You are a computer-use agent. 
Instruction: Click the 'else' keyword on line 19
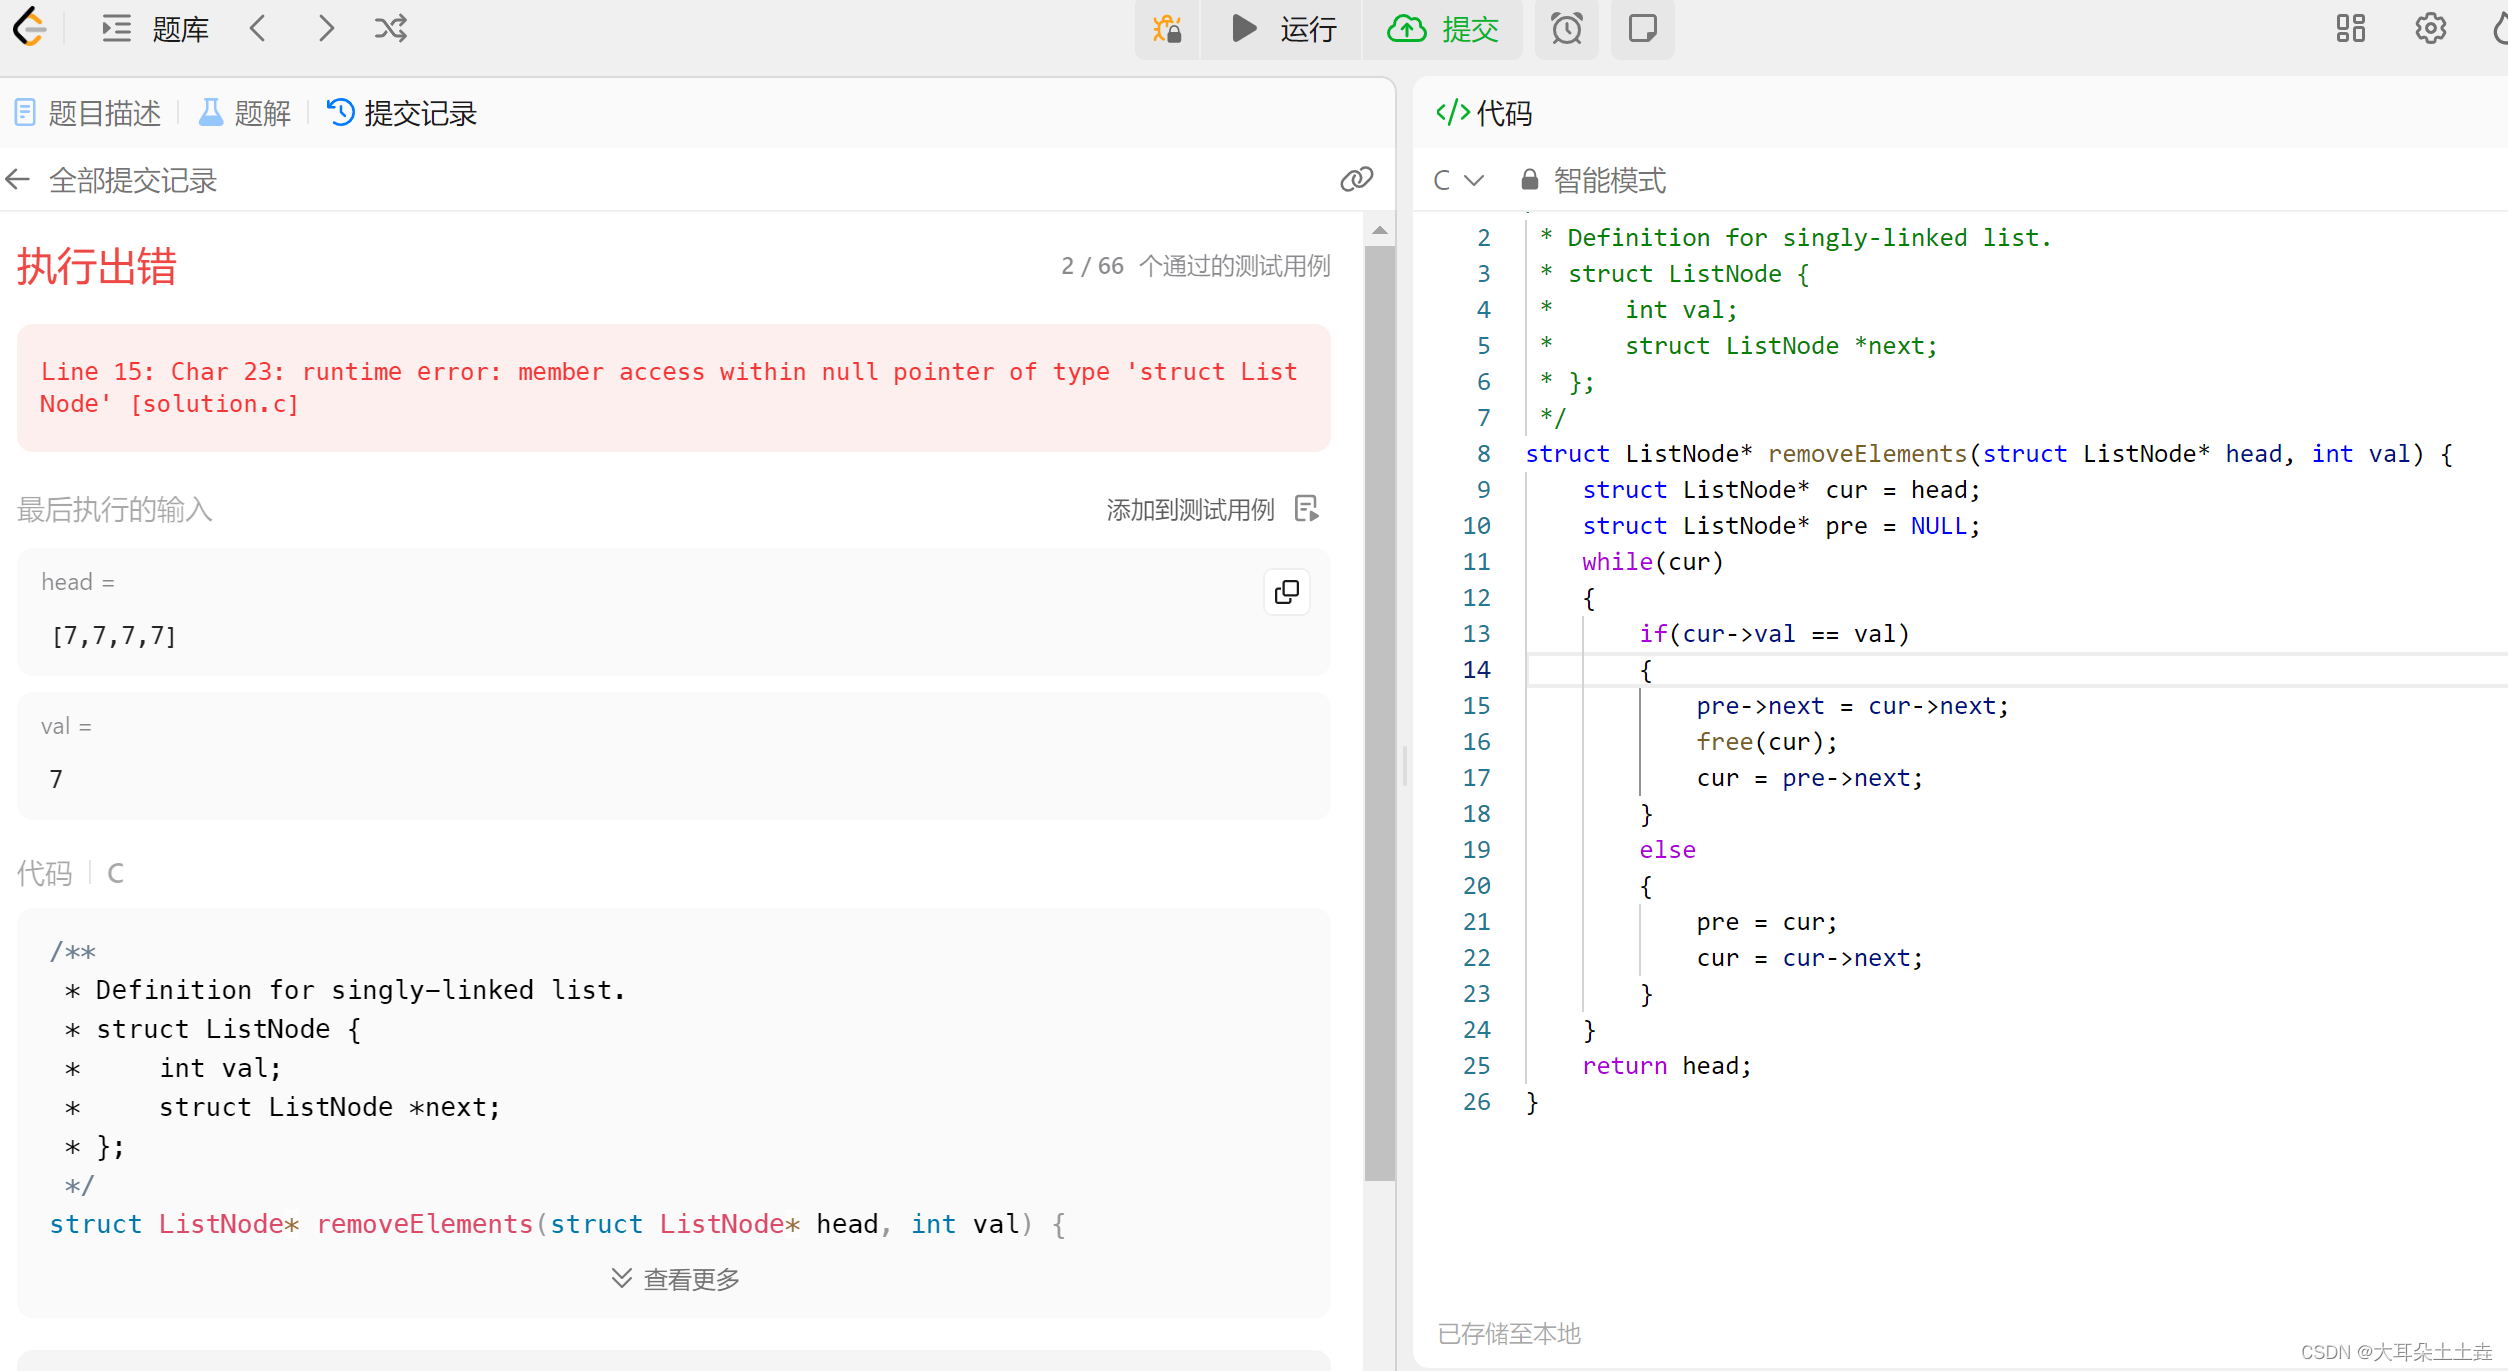click(1667, 850)
